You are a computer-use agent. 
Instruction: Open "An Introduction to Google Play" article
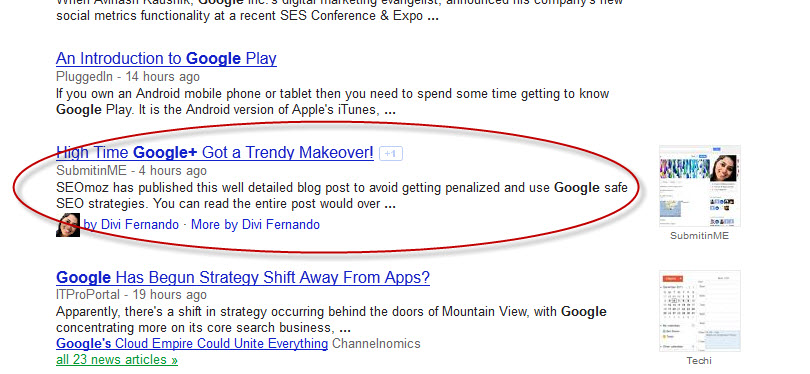point(166,58)
